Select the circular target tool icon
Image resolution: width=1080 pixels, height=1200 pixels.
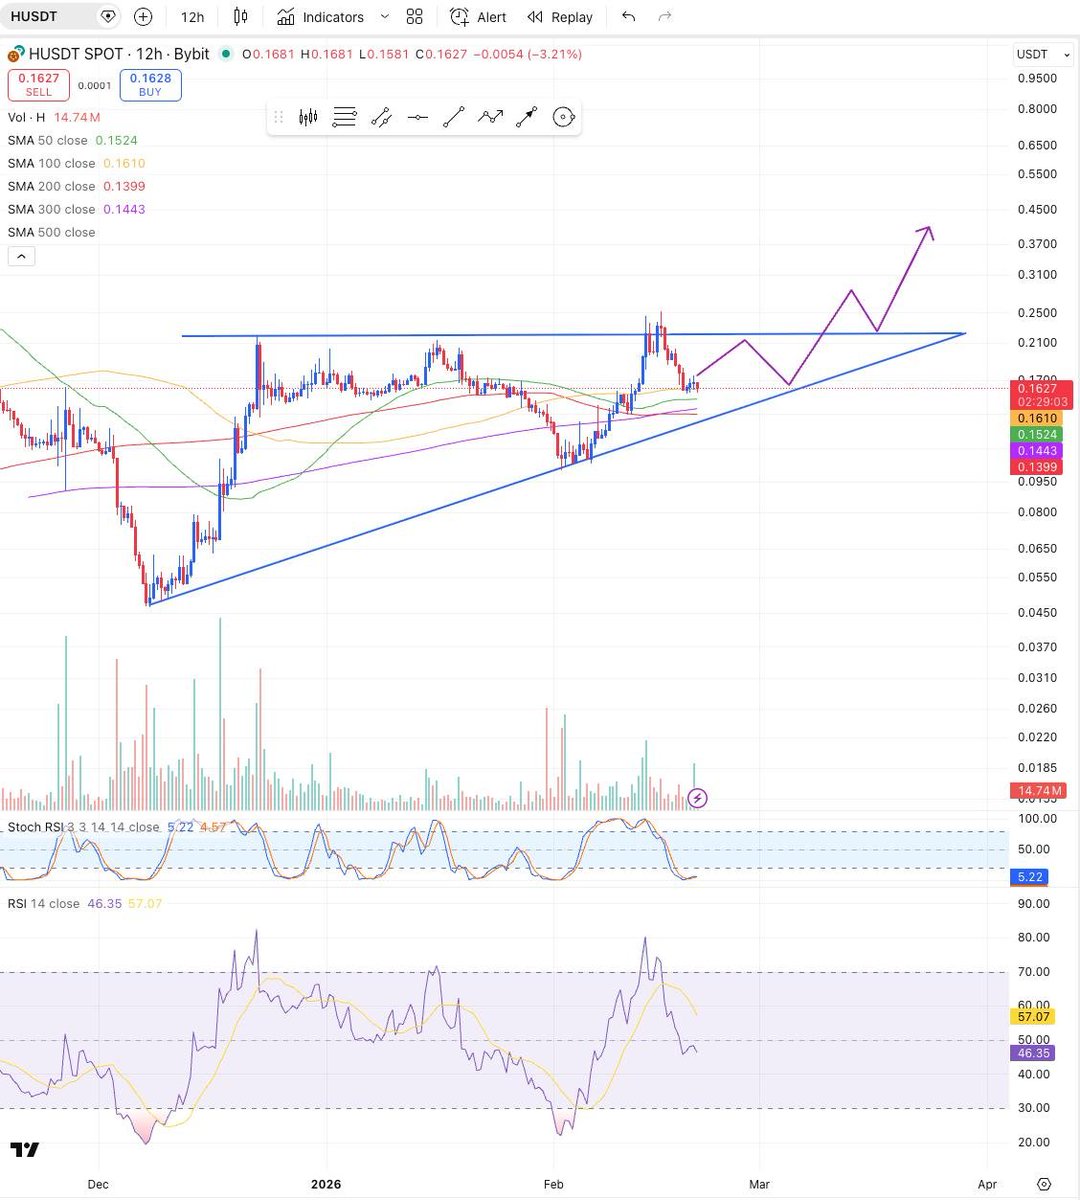click(563, 118)
